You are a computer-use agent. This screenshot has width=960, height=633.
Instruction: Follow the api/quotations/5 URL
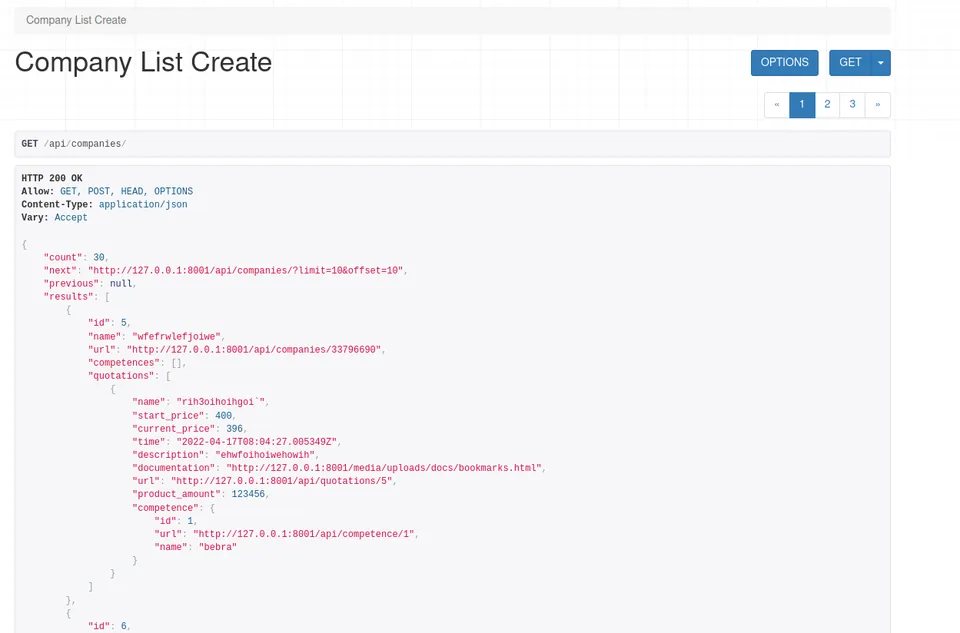click(x=282, y=481)
